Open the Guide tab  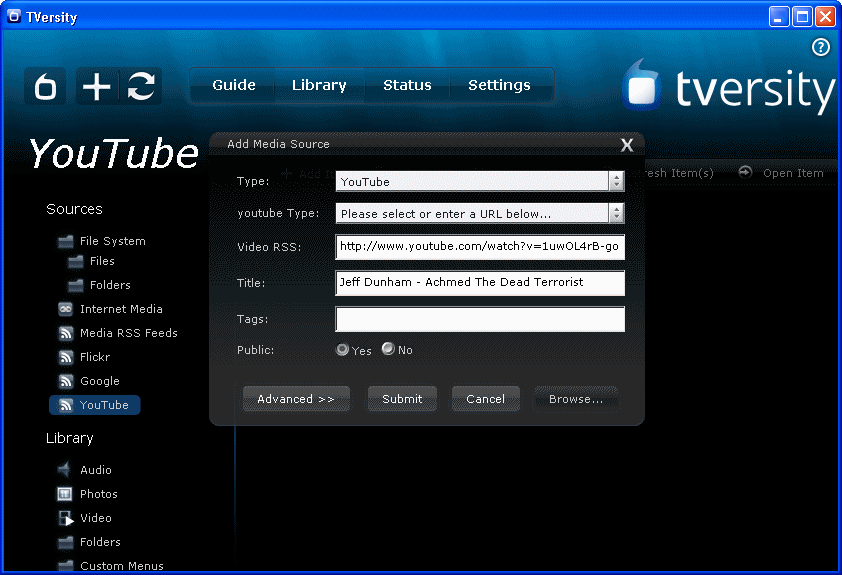tap(234, 85)
